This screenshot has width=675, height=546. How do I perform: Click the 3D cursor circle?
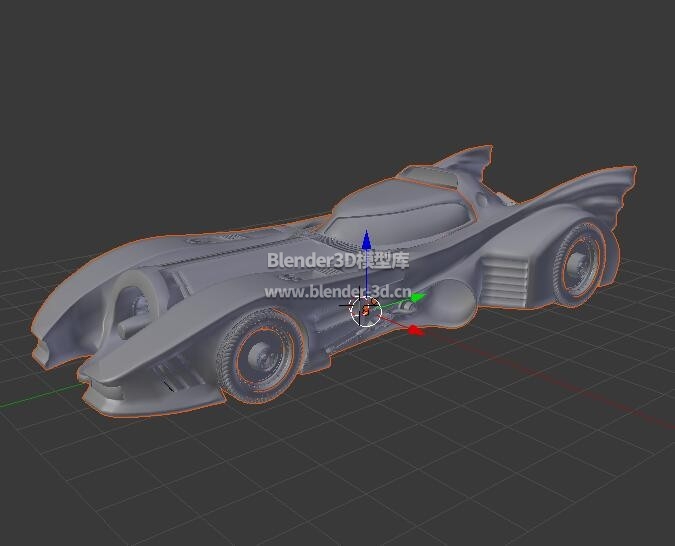(x=366, y=311)
